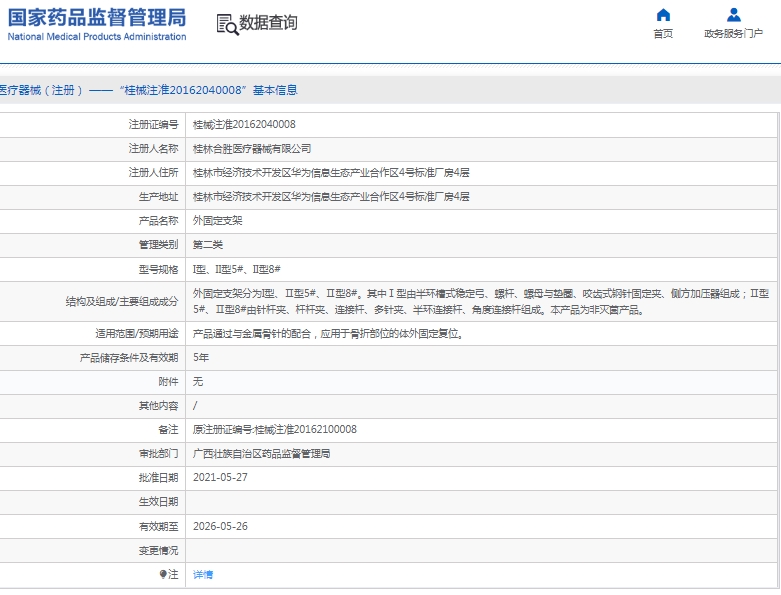
Task: Select registration number 桂械注准20162040008 value
Action: (x=244, y=124)
